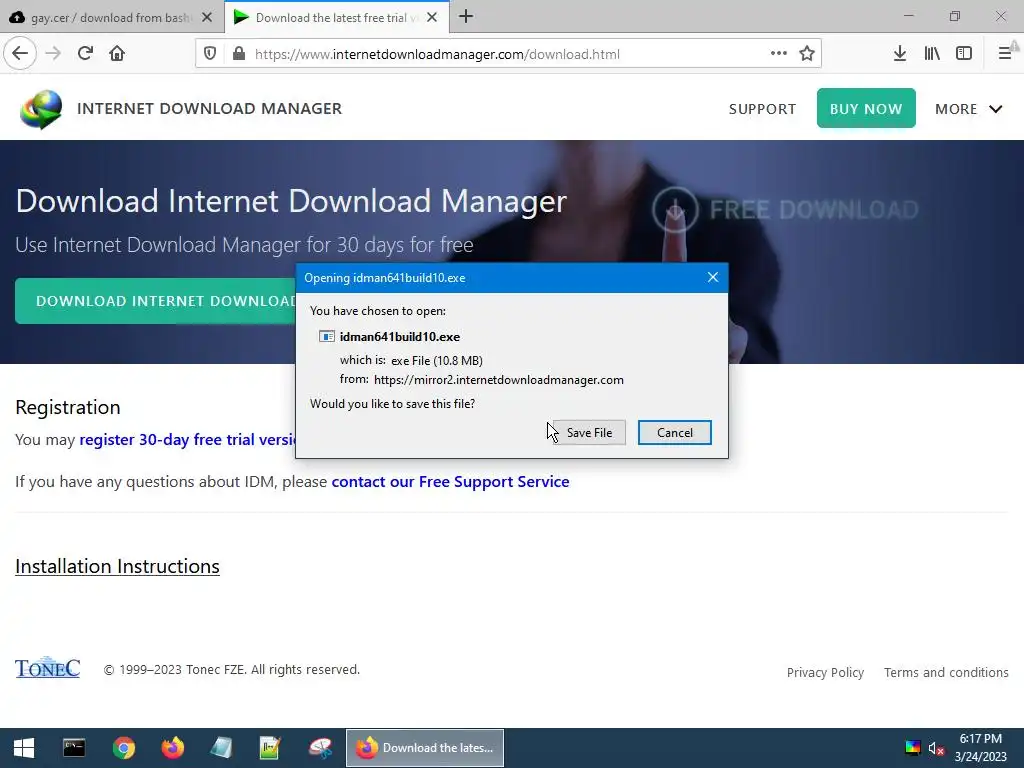Open page actions three-dot menu
The width and height of the screenshot is (1024, 768).
point(778,54)
